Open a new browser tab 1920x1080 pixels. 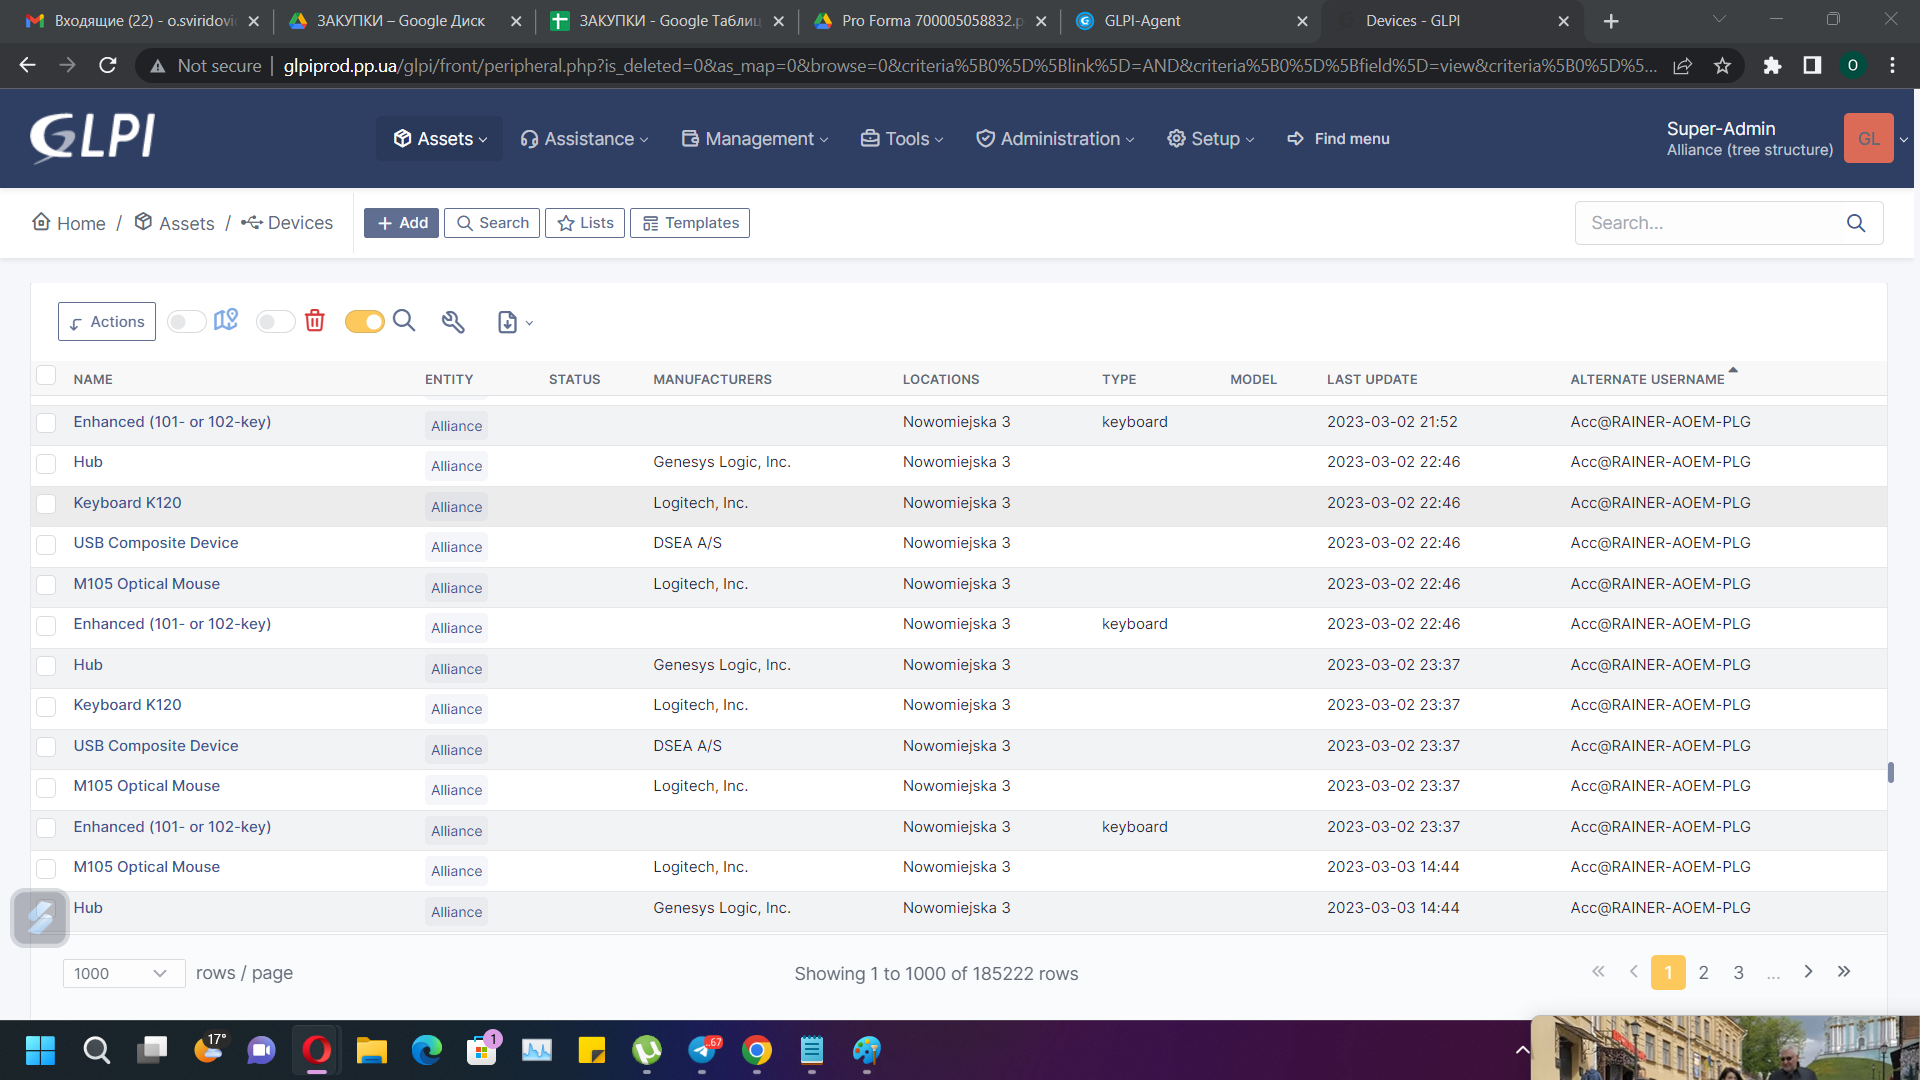(x=1611, y=21)
